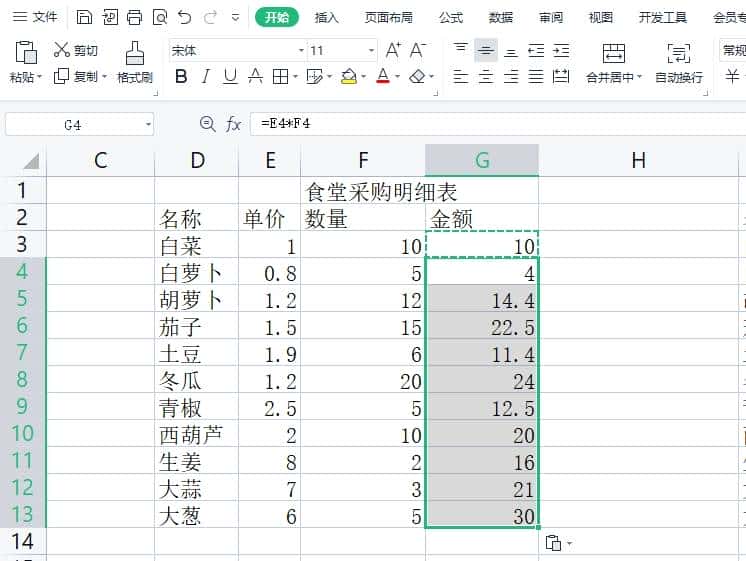
Task: Toggle Underline formatting
Action: click(230, 76)
